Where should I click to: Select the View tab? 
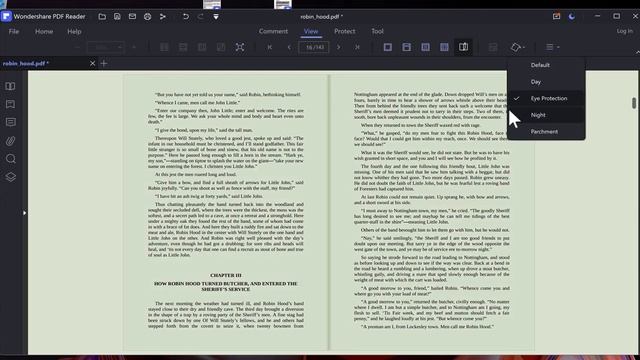311,31
